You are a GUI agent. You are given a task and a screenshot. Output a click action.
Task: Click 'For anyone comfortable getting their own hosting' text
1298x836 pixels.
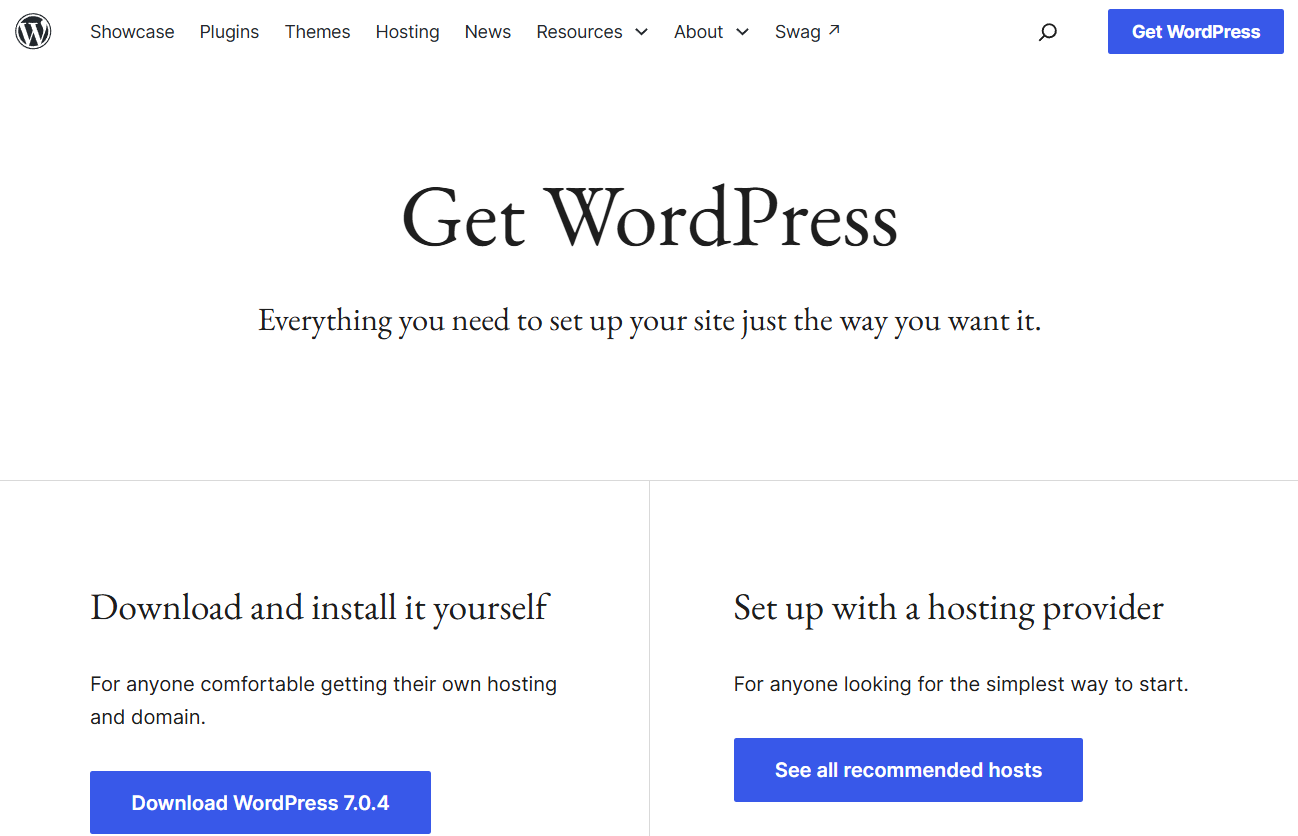tap(324, 701)
